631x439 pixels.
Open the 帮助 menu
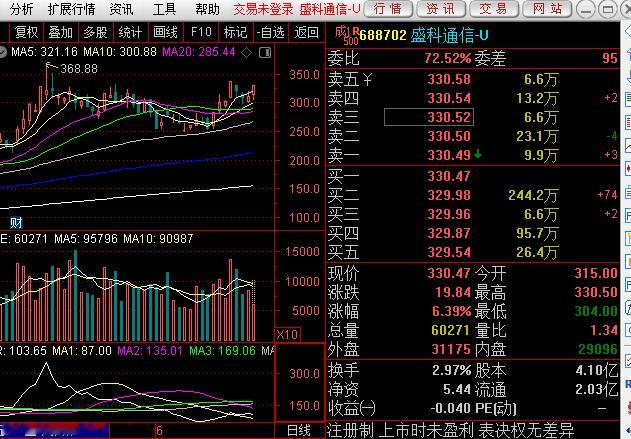[208, 9]
